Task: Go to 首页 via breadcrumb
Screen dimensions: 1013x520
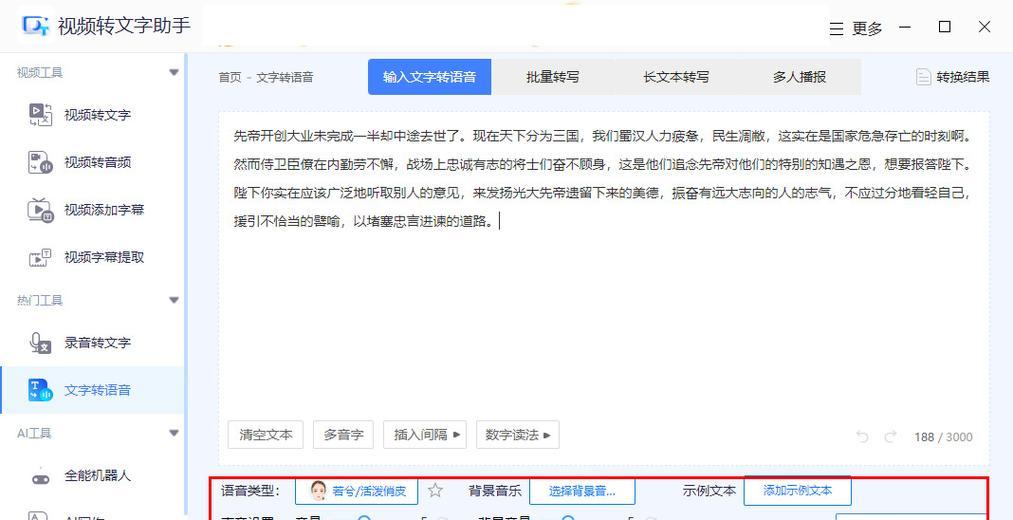Action: click(229, 78)
